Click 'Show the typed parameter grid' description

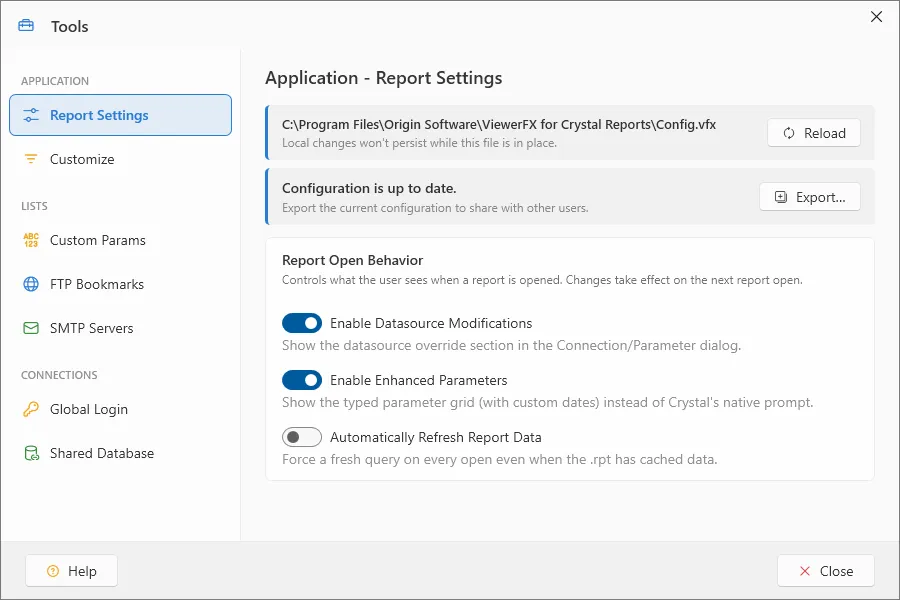click(x=548, y=402)
